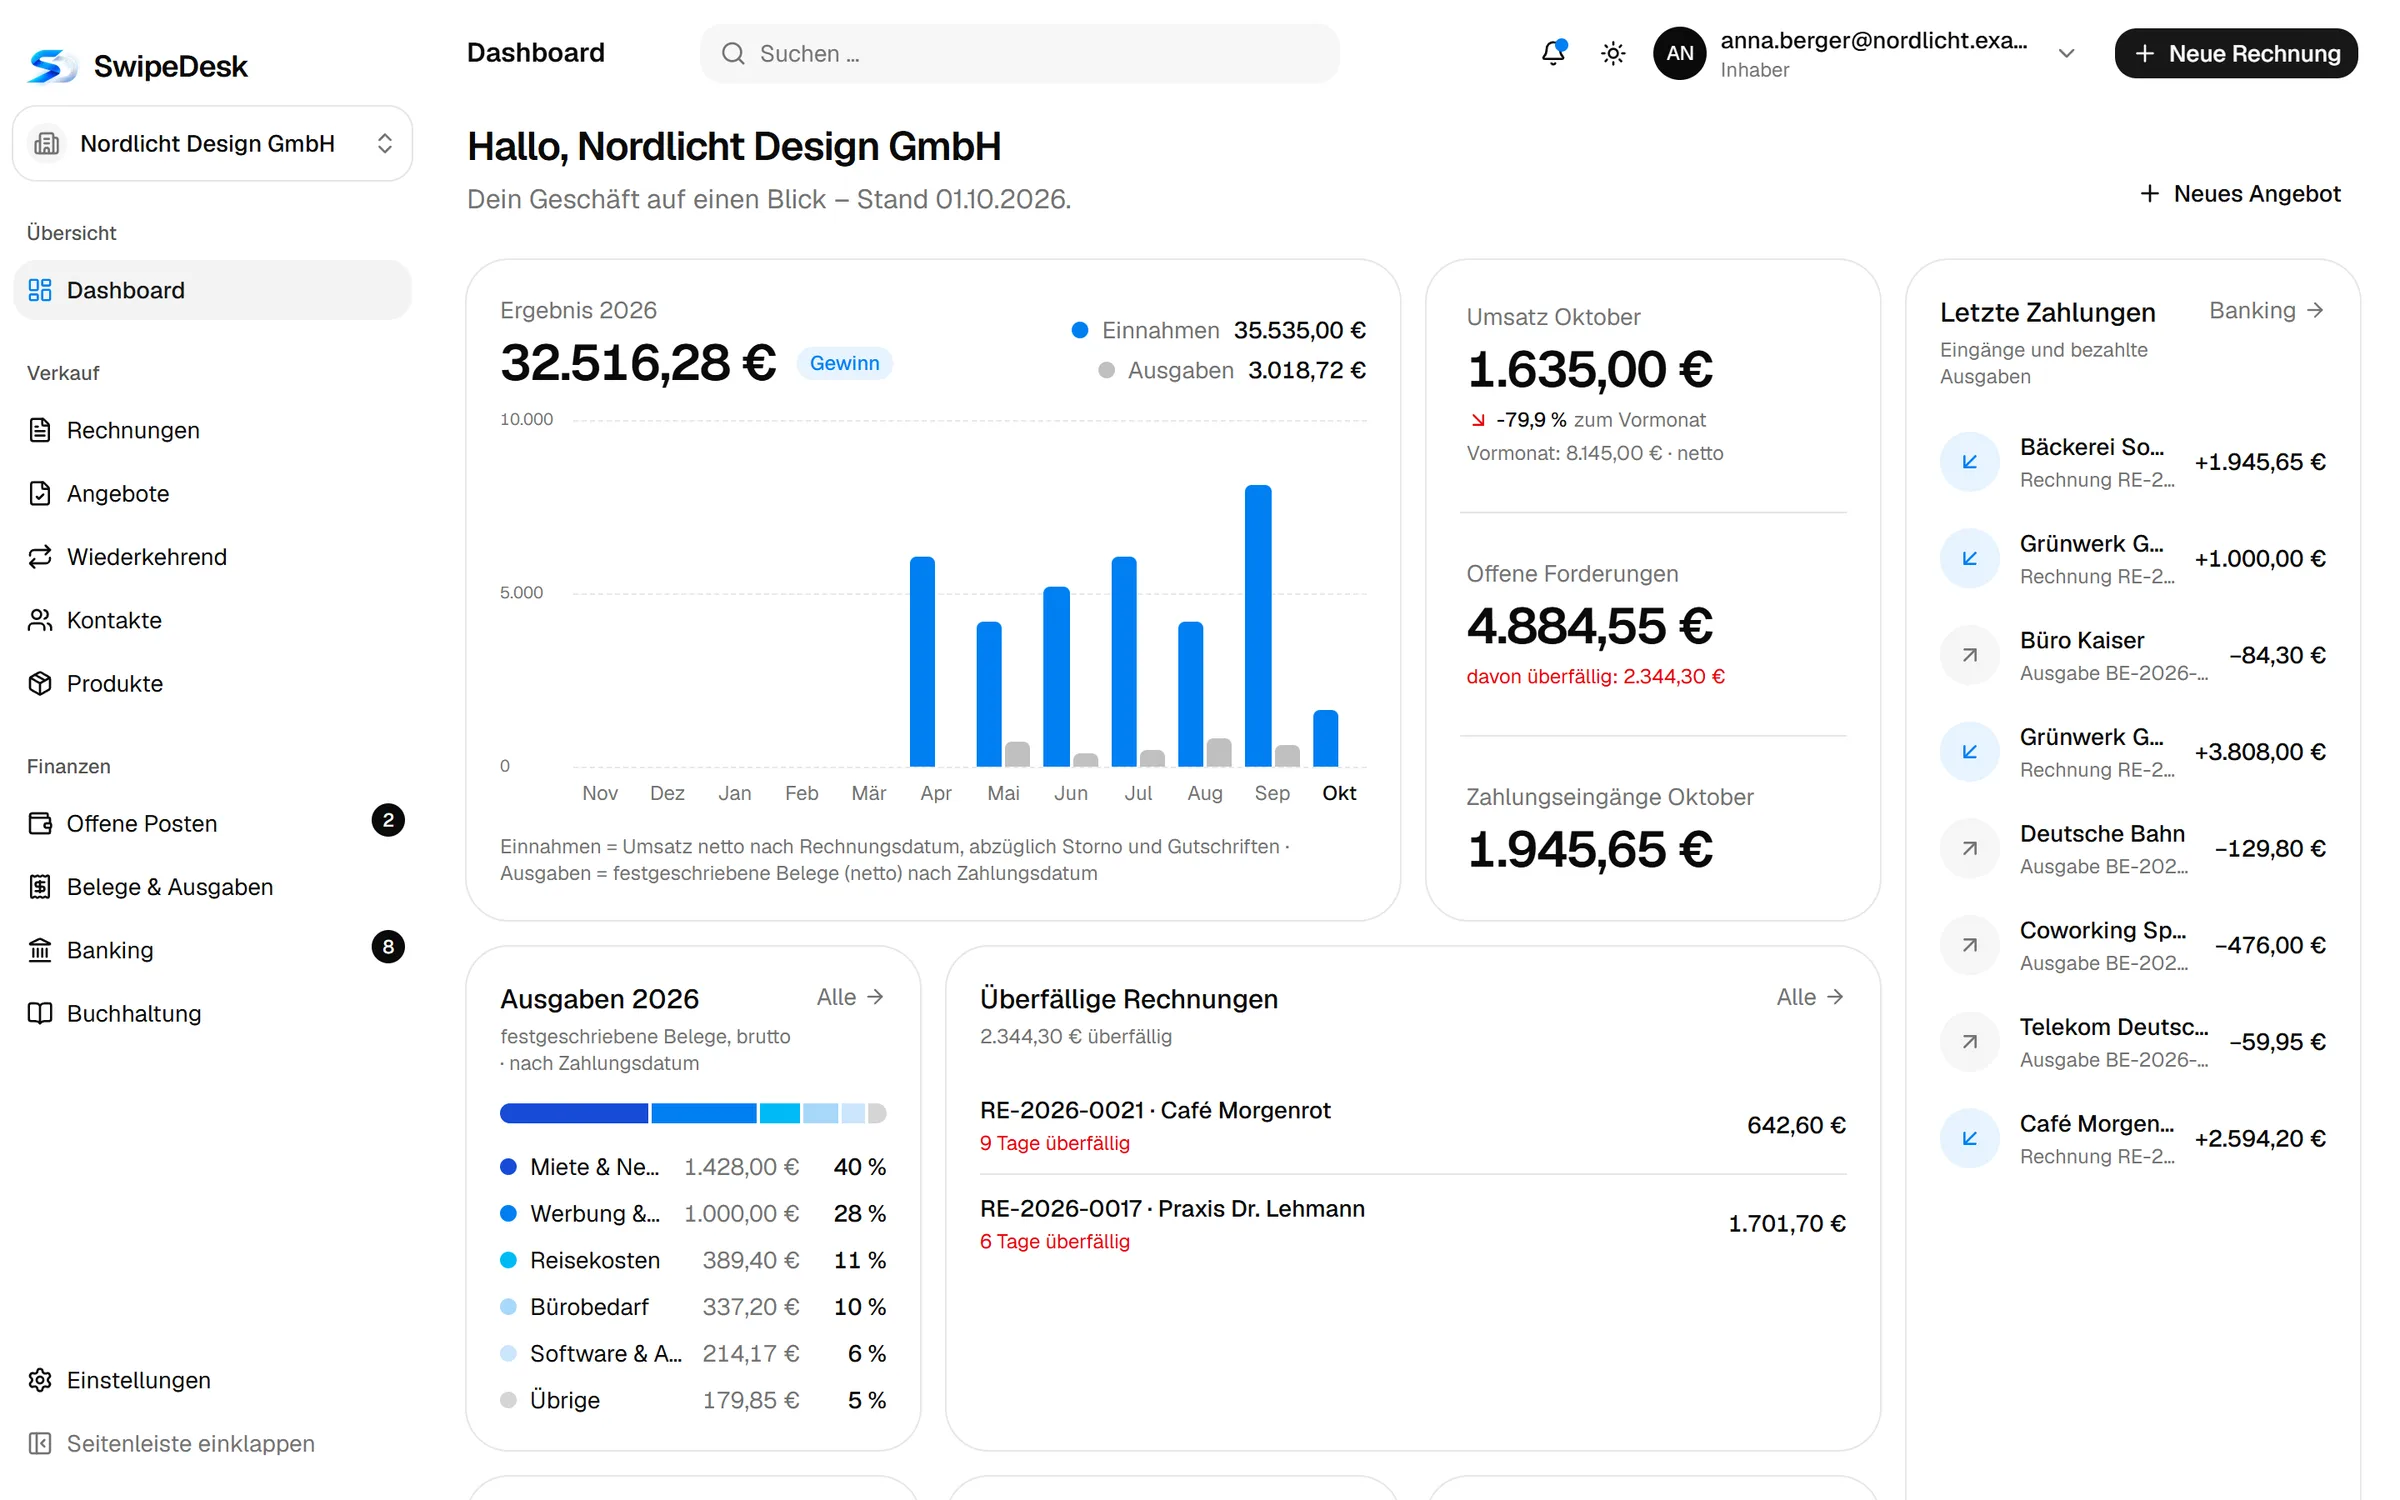Open the Banking link in Letzte Zahlungen
This screenshot has width=2400, height=1500.
click(2266, 311)
